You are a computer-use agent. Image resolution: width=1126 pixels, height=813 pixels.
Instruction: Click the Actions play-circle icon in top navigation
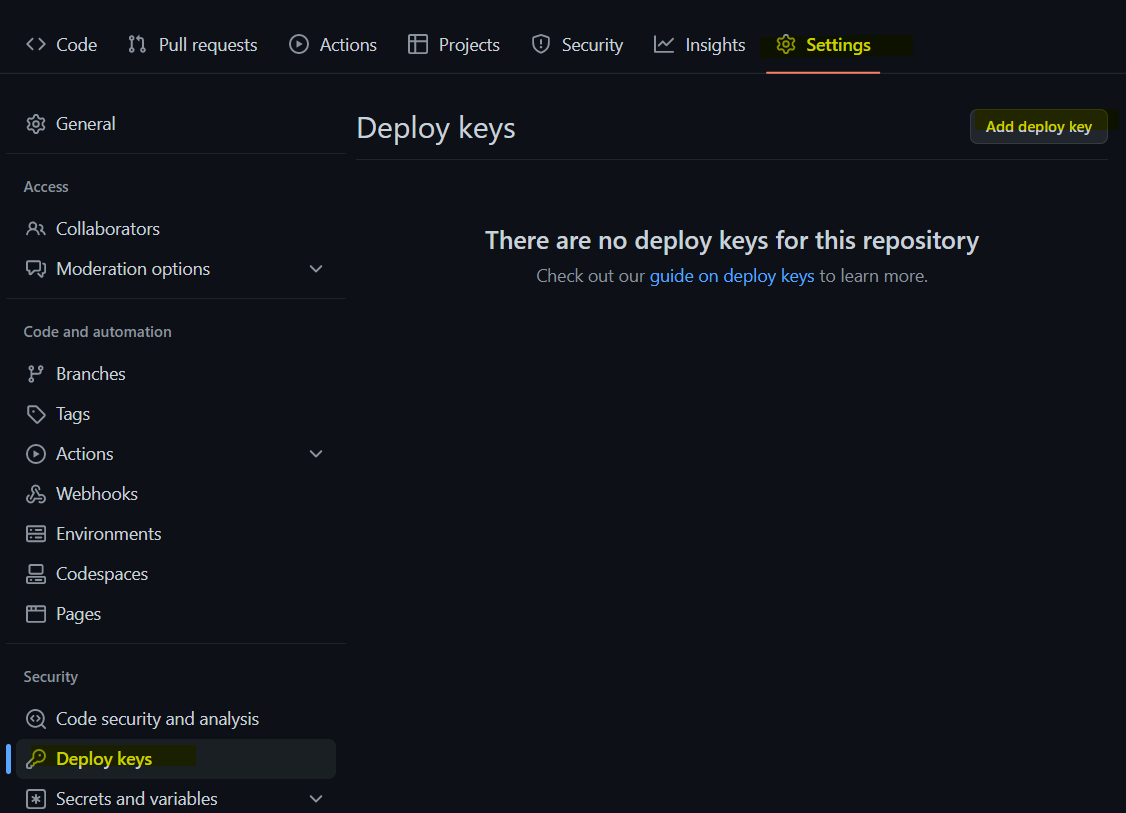299,45
